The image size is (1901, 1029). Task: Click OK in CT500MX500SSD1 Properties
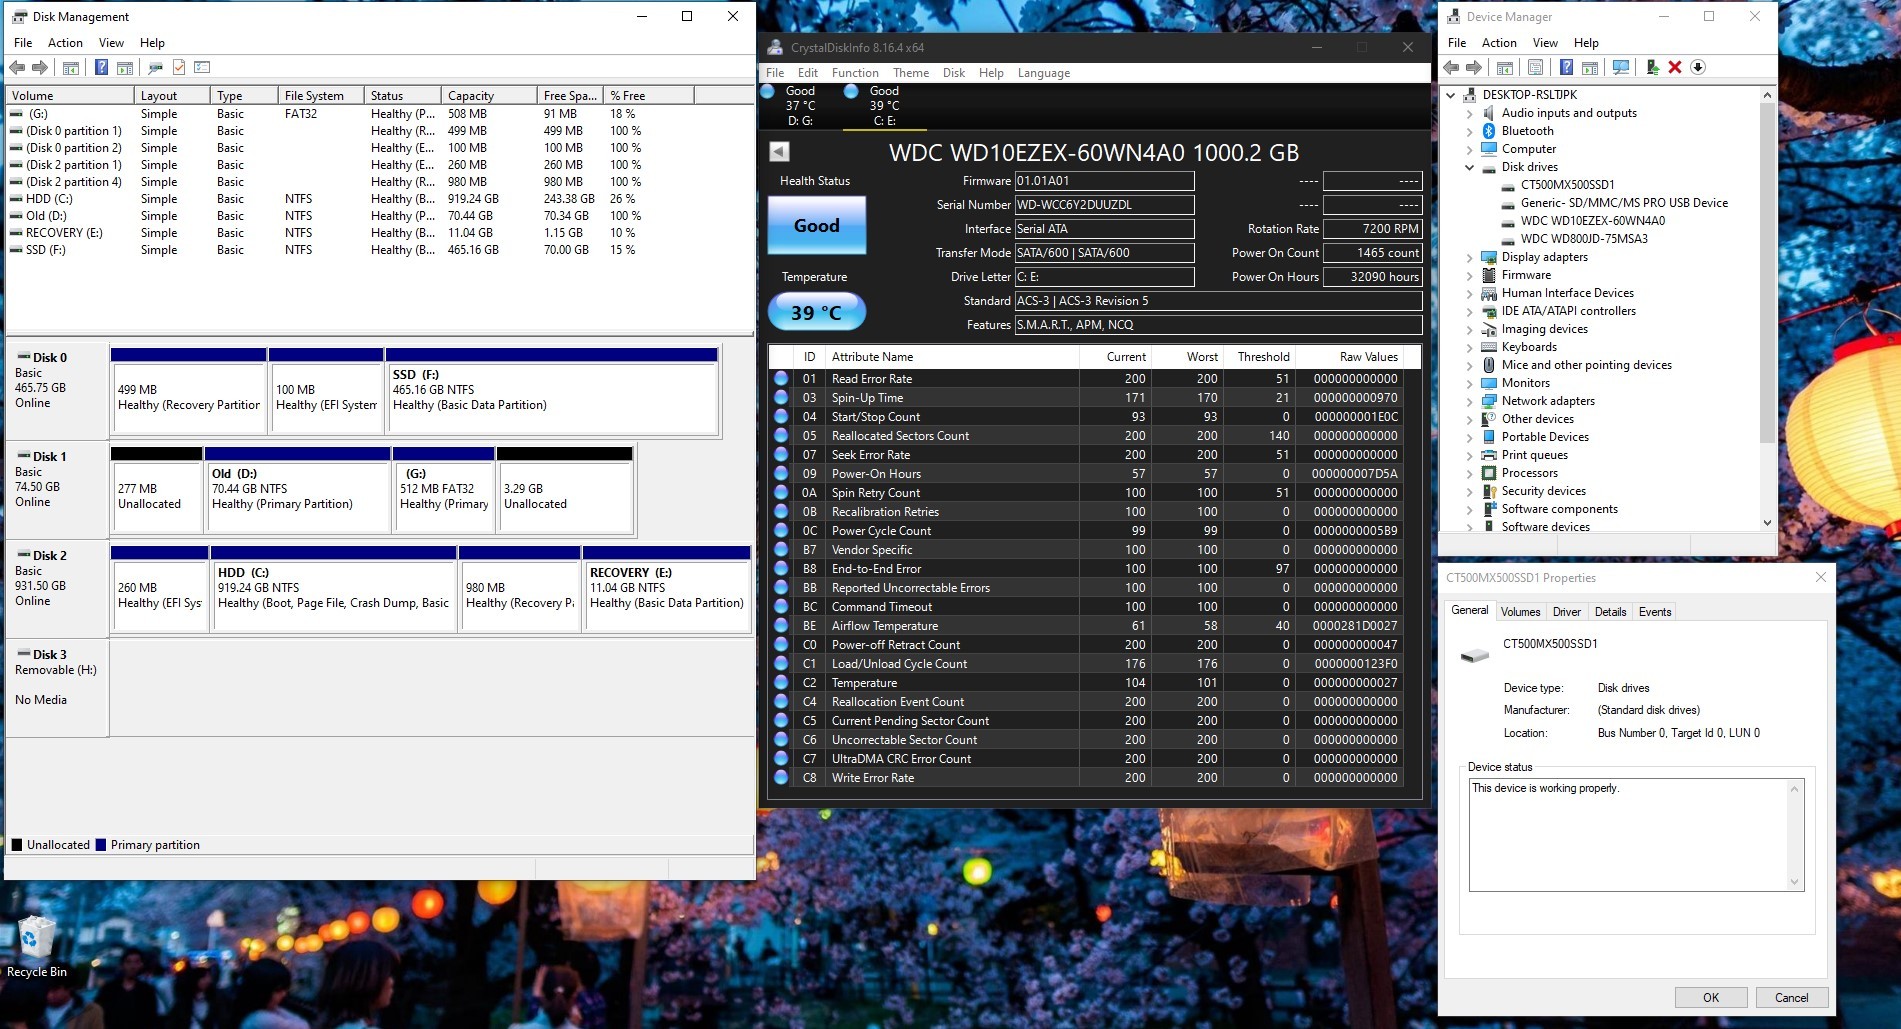(x=1711, y=997)
